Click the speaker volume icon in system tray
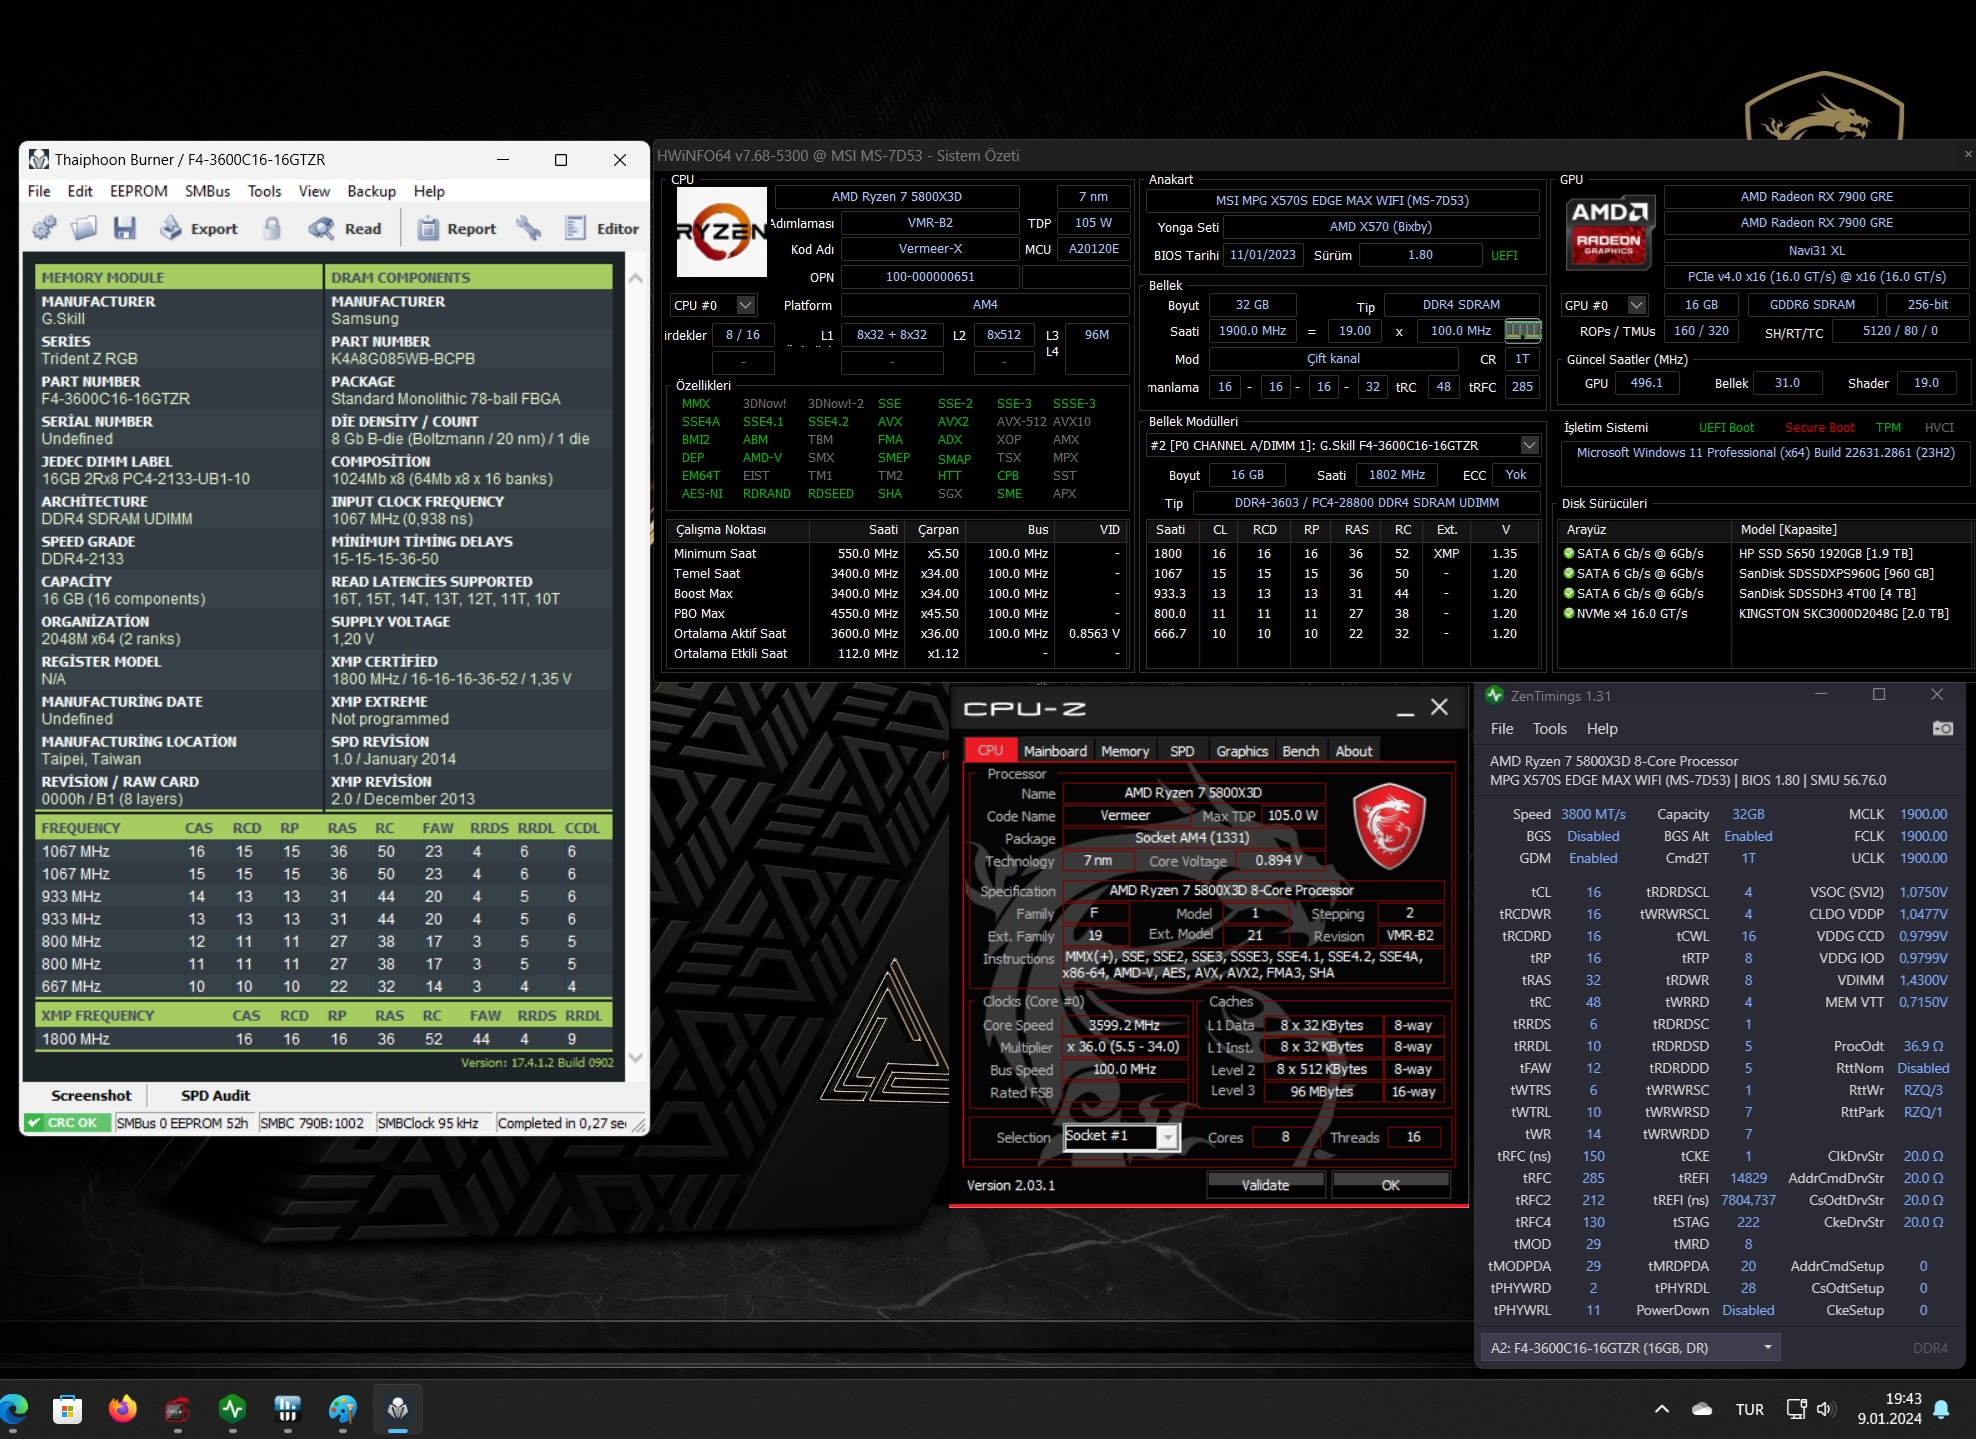 [x=1825, y=1409]
